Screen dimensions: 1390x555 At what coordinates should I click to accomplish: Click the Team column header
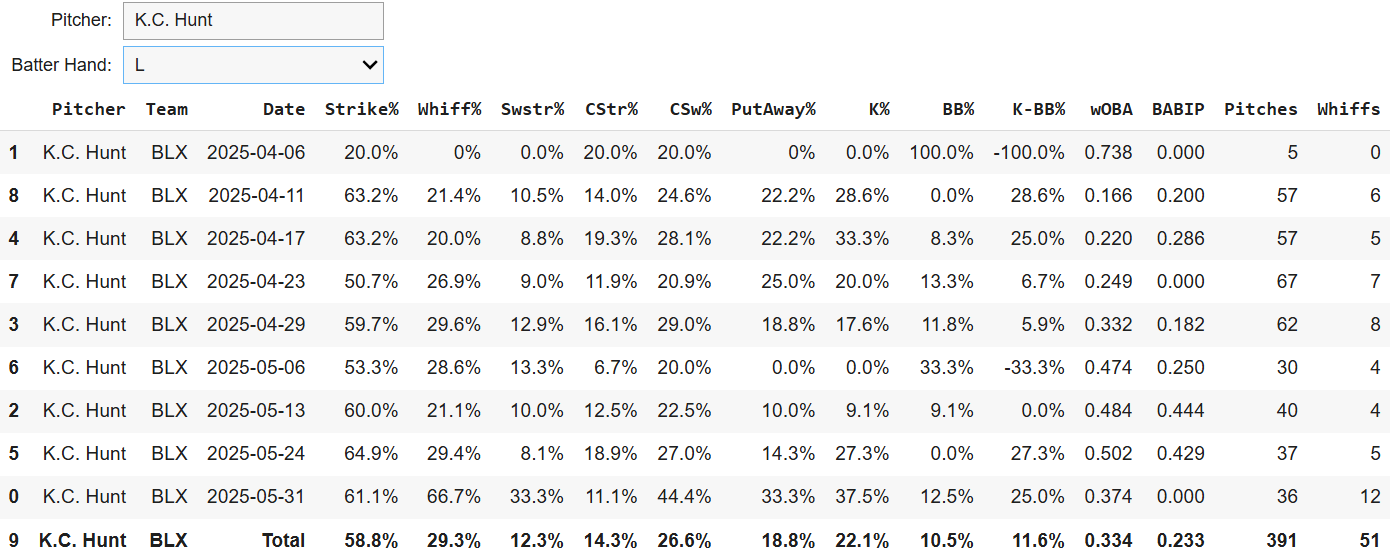click(167, 109)
